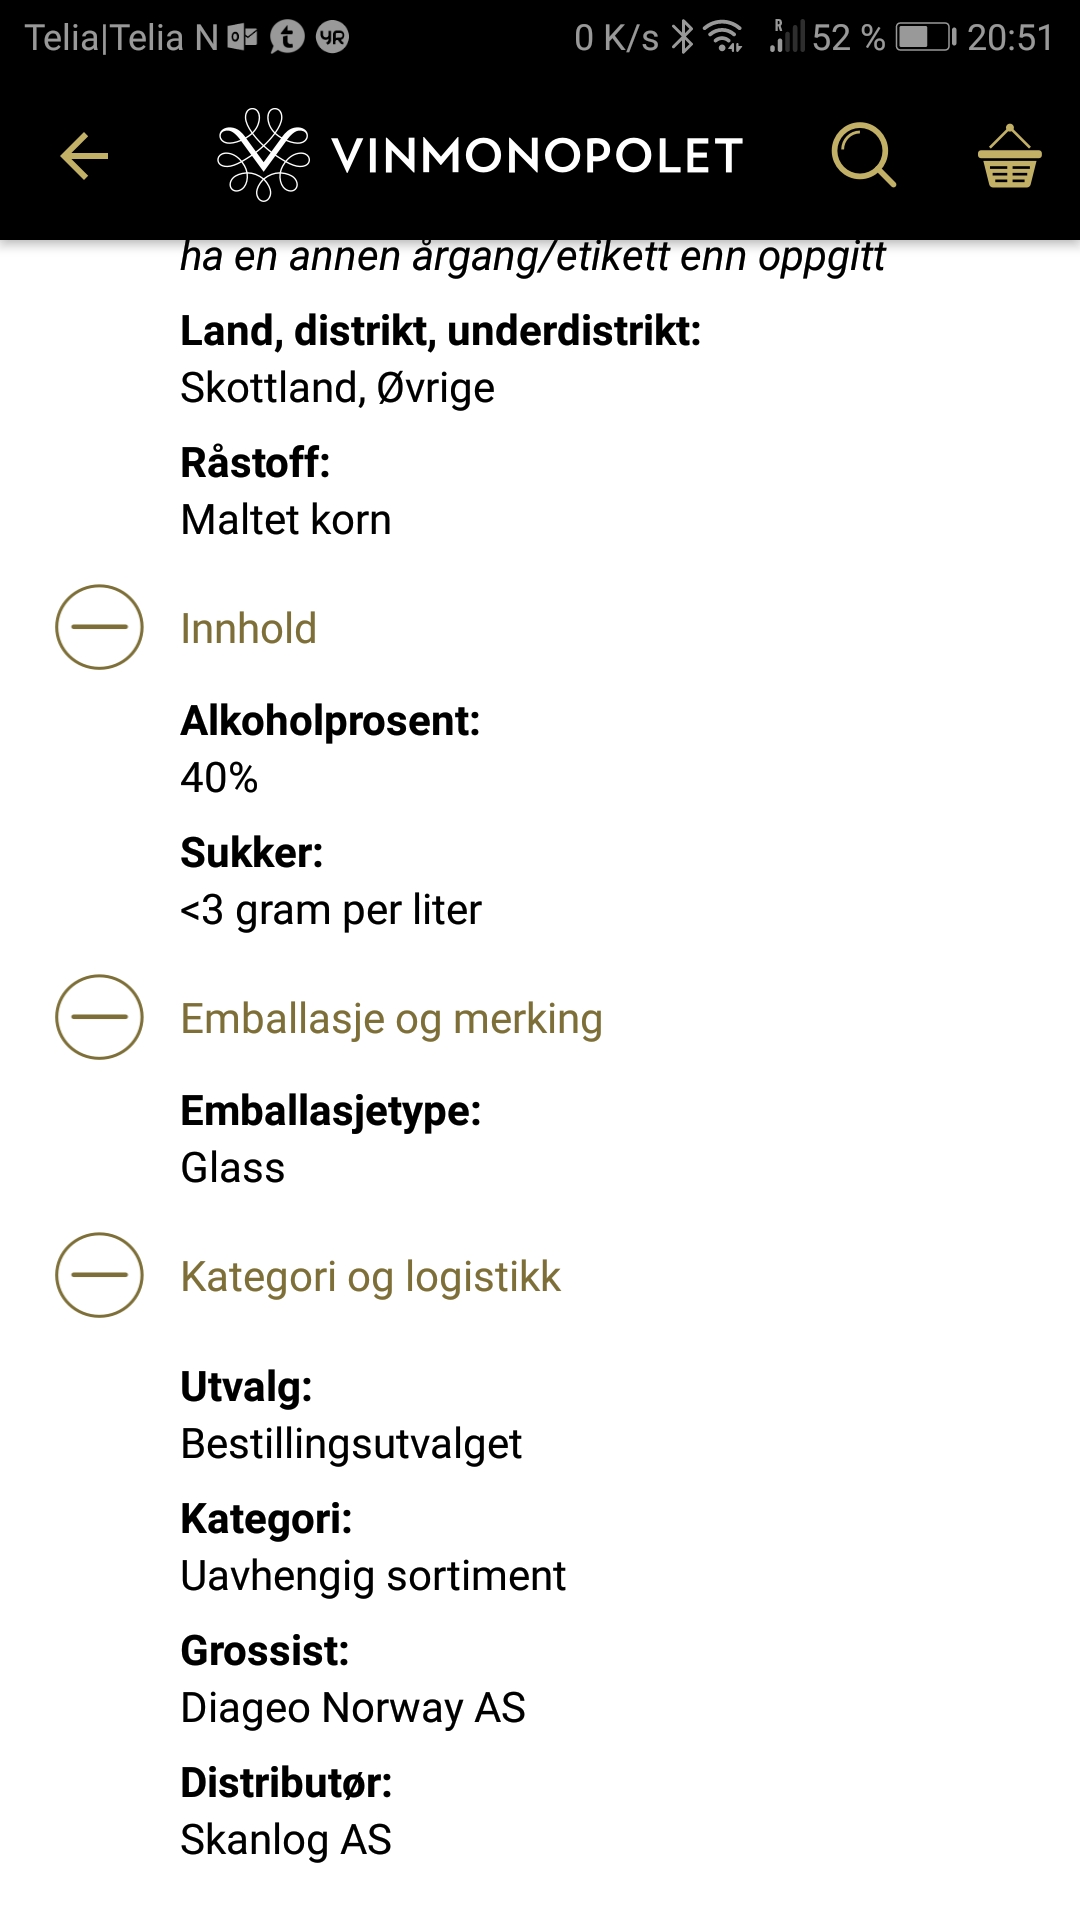Tap the Skottland, Øvrige value

coord(338,388)
